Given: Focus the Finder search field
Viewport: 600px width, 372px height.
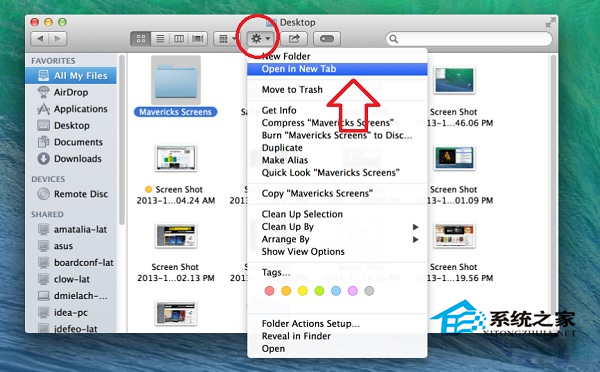Looking at the screenshot, I should pos(469,39).
